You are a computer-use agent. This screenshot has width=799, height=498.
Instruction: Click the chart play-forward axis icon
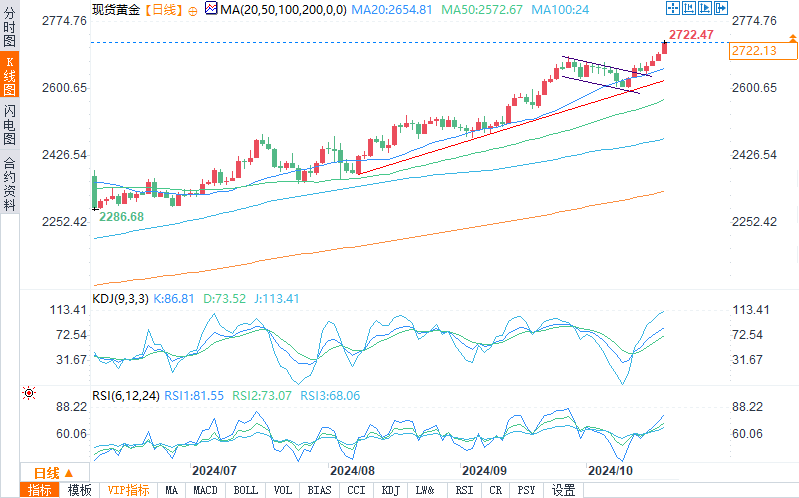705,8
